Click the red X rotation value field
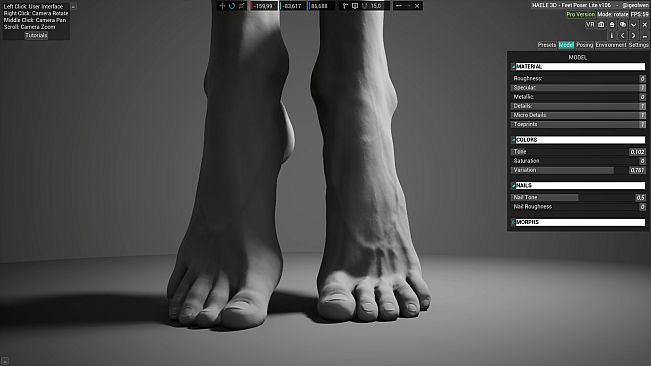This screenshot has height=366, width=651. point(263,6)
